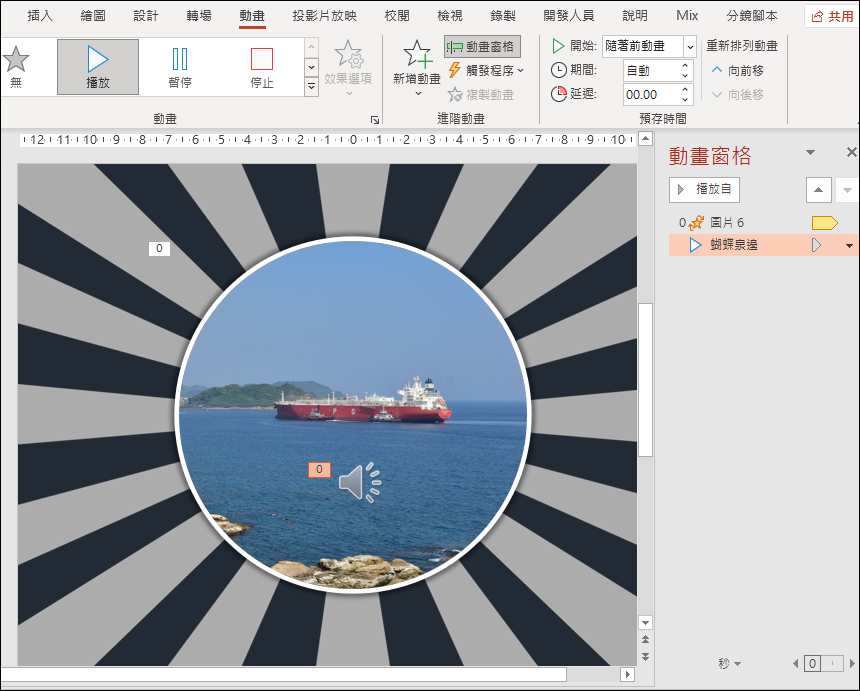Image resolution: width=860 pixels, height=691 pixels.
Task: Move selected animation down in pane
Action: (x=847, y=190)
